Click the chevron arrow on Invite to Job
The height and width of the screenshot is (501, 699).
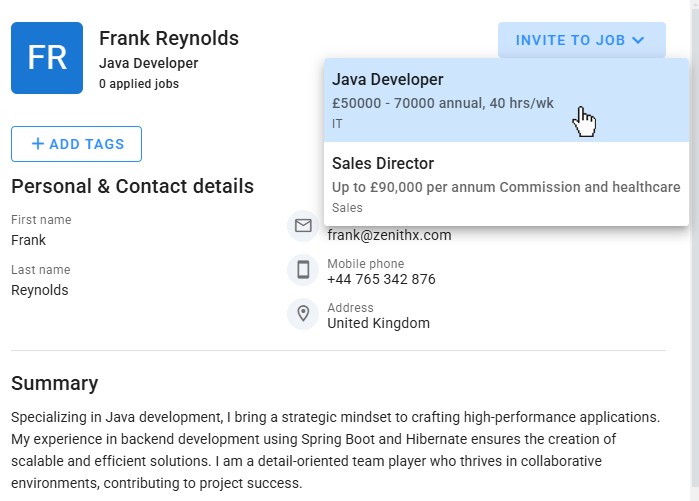pos(638,40)
